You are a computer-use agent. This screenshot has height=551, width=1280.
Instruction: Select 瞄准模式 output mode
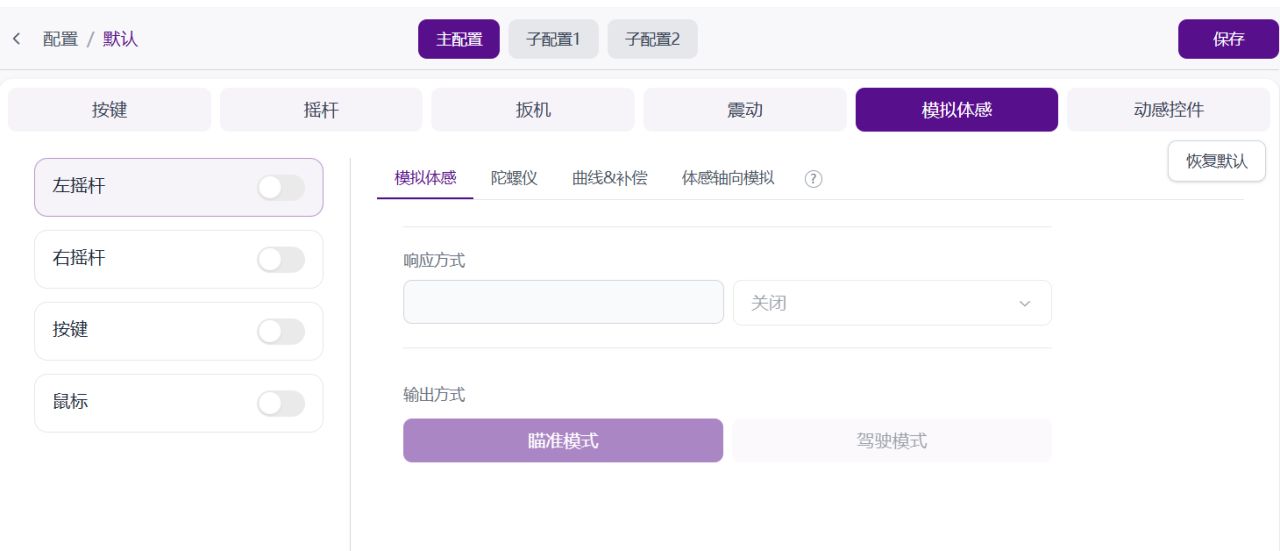tap(563, 440)
